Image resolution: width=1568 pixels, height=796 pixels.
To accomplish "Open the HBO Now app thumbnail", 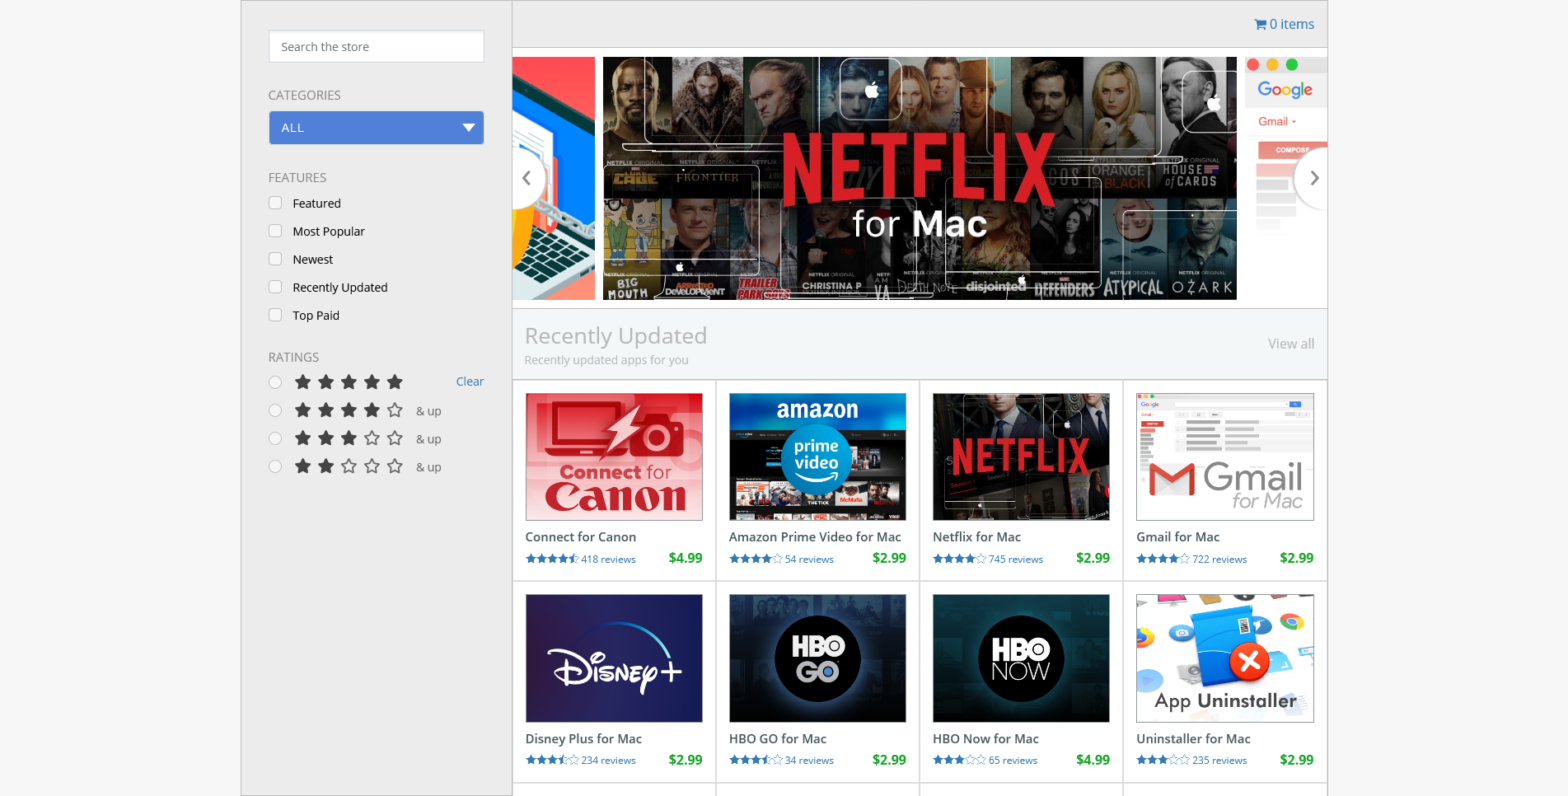I will (1021, 659).
